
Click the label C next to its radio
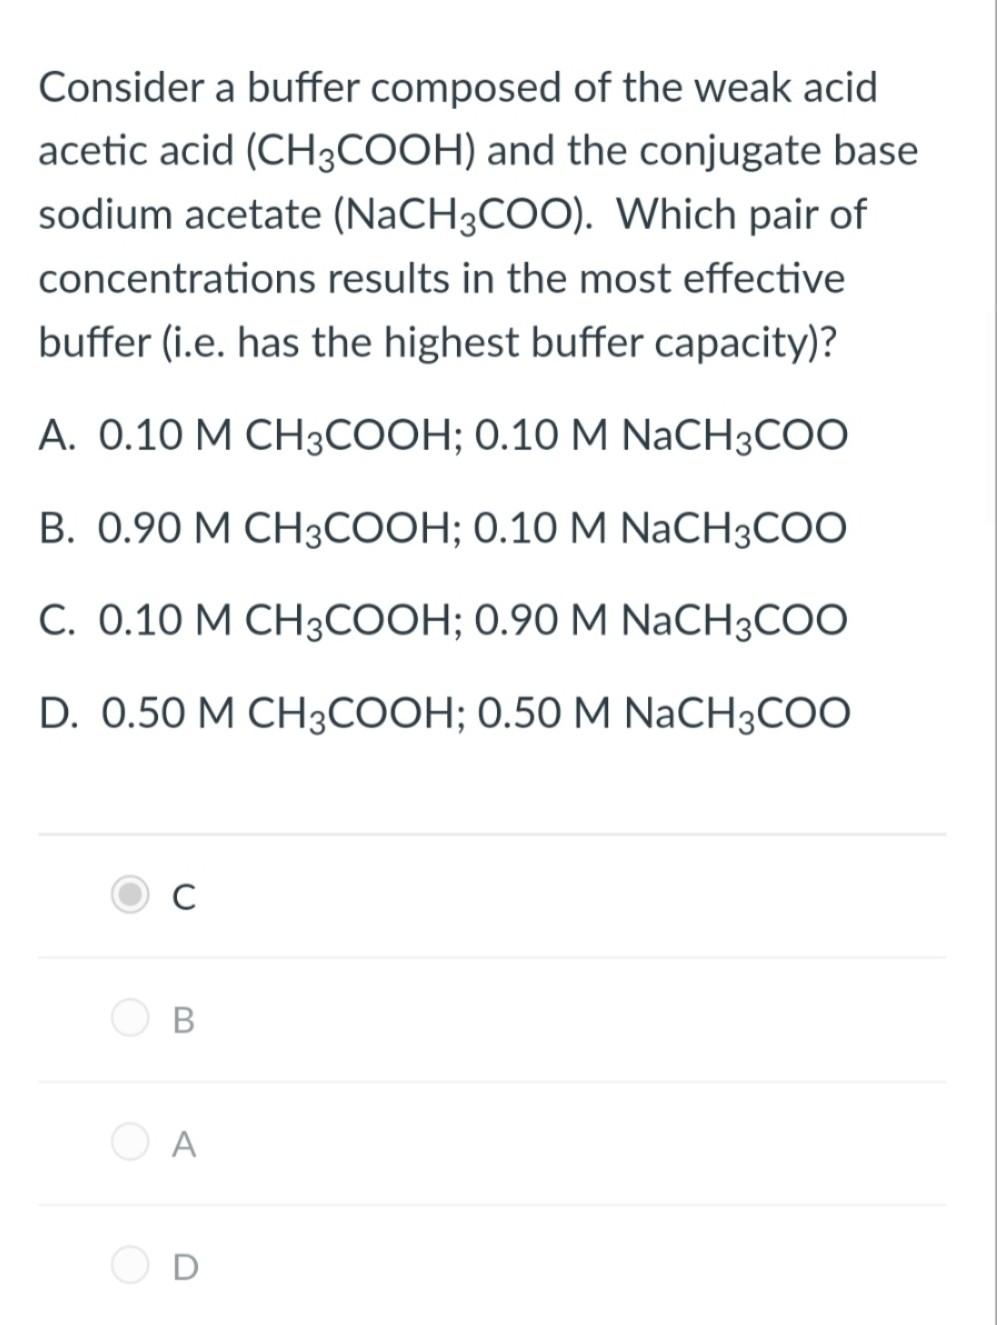182,897
